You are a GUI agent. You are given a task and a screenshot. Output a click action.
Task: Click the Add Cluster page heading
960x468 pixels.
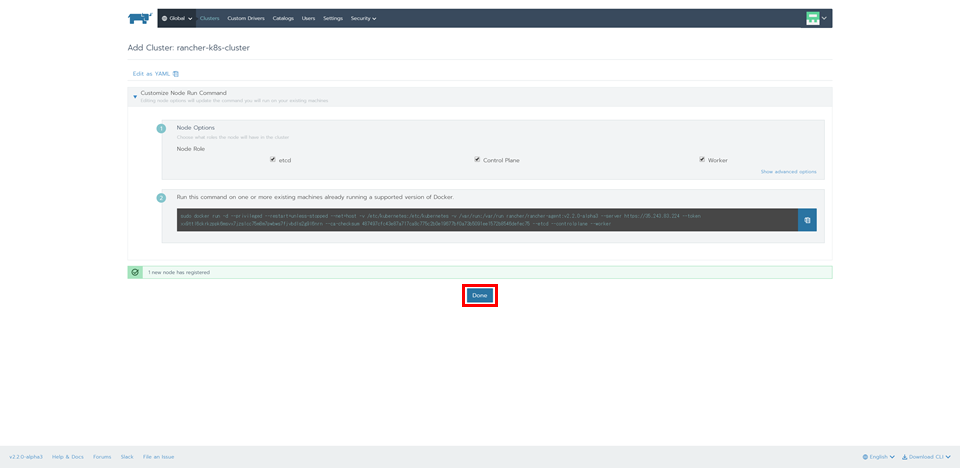click(189, 48)
